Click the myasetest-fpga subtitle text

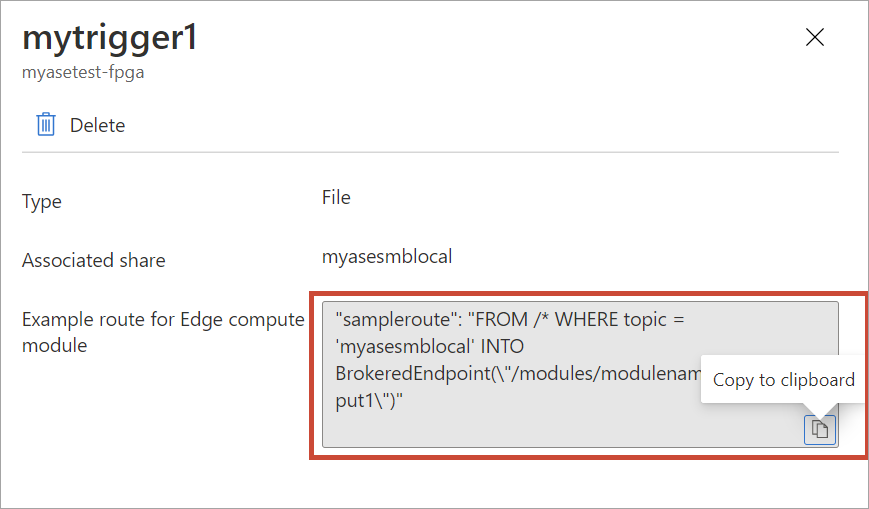click(x=83, y=72)
